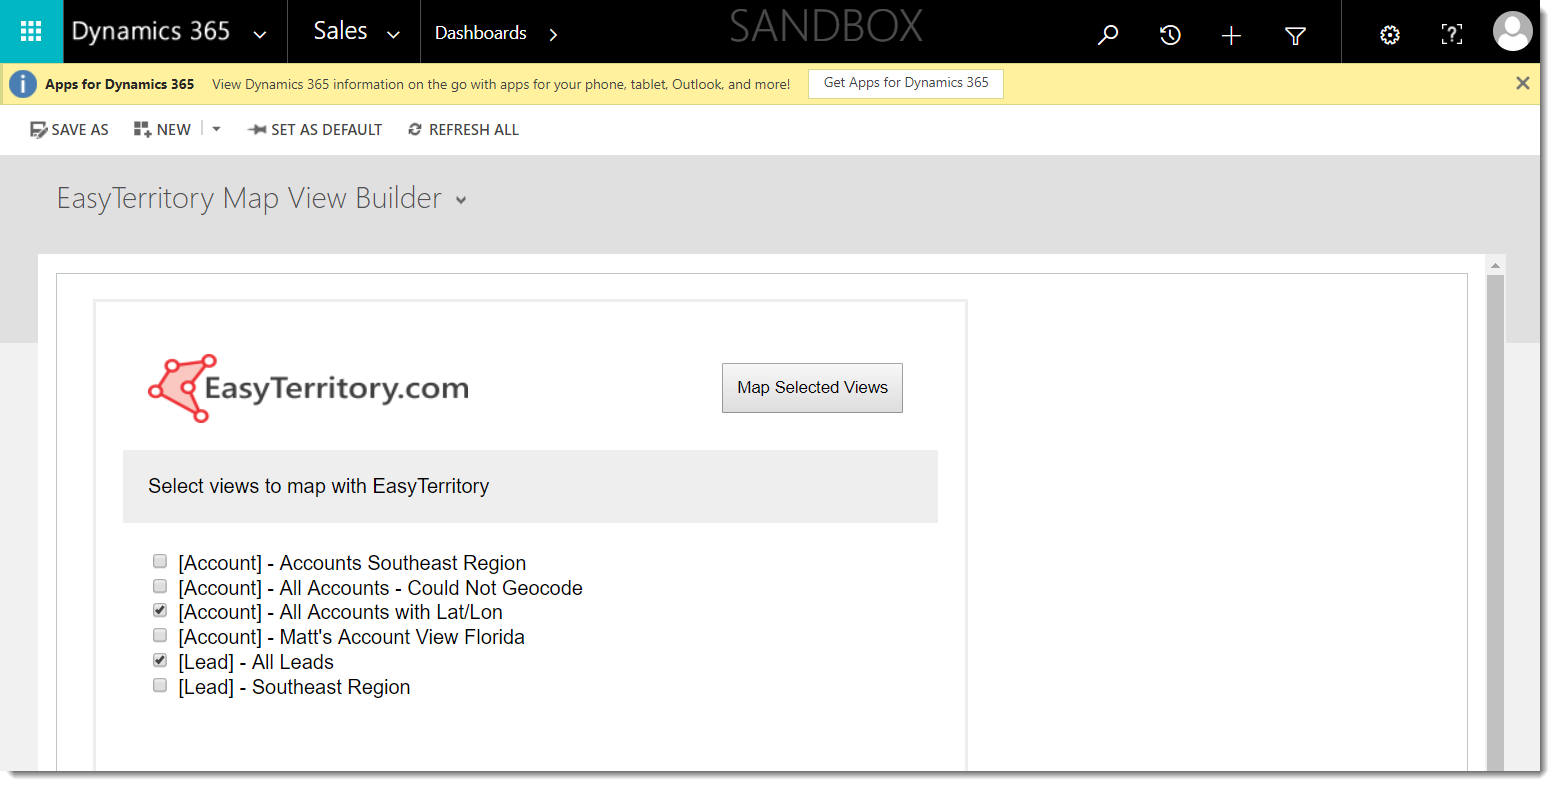1555x786 pixels.
Task: Check Accounts Southeast Region view
Action: 160,561
